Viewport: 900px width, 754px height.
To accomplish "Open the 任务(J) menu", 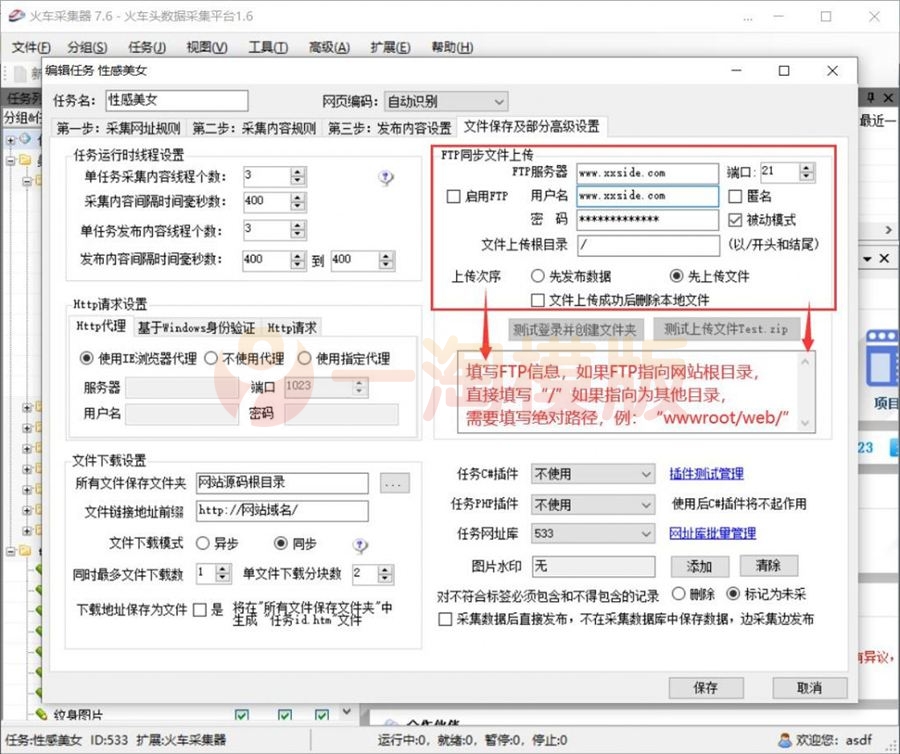I will pos(147,48).
